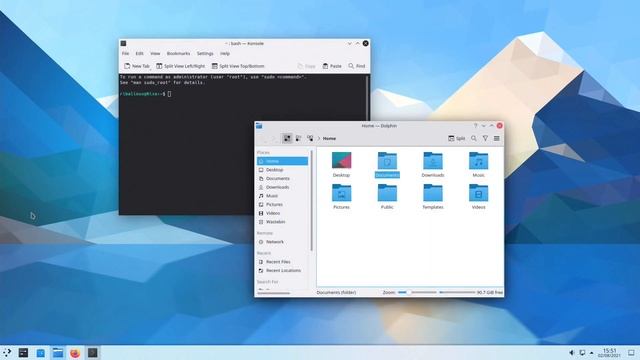Open the Konsole Settings menu
This screenshot has height=360, width=640.
tap(205, 53)
